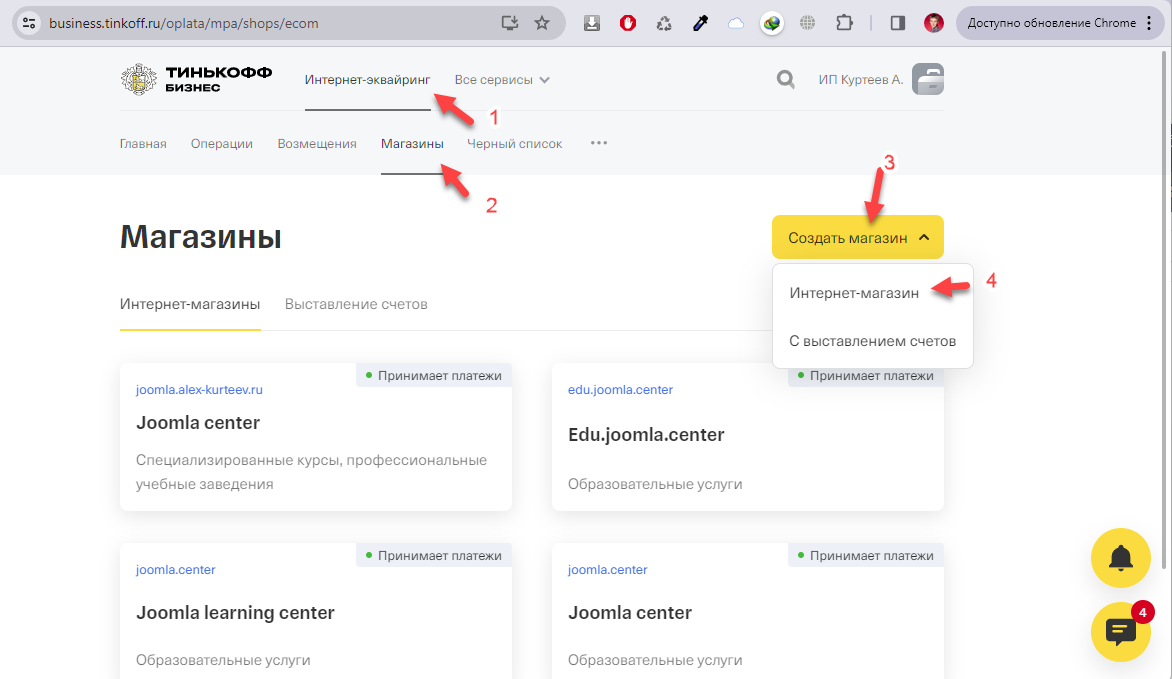
Task: Click the Магазины page heading
Action: pyautogui.click(x=200, y=237)
